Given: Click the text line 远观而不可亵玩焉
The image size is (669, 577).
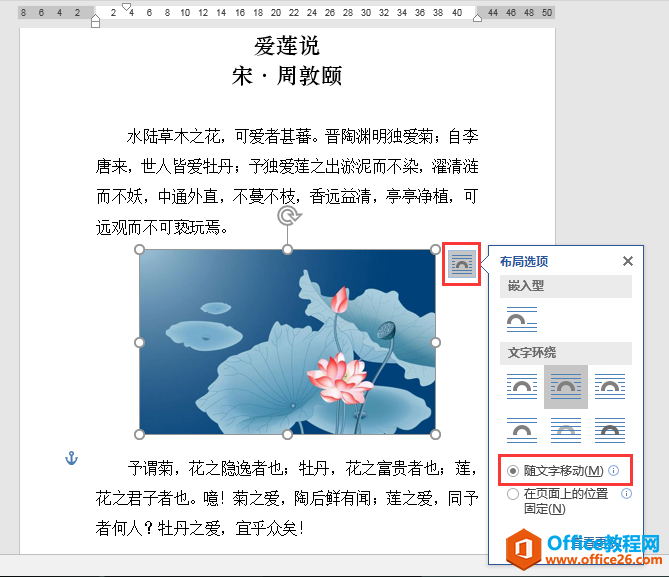Looking at the screenshot, I should [x=162, y=227].
